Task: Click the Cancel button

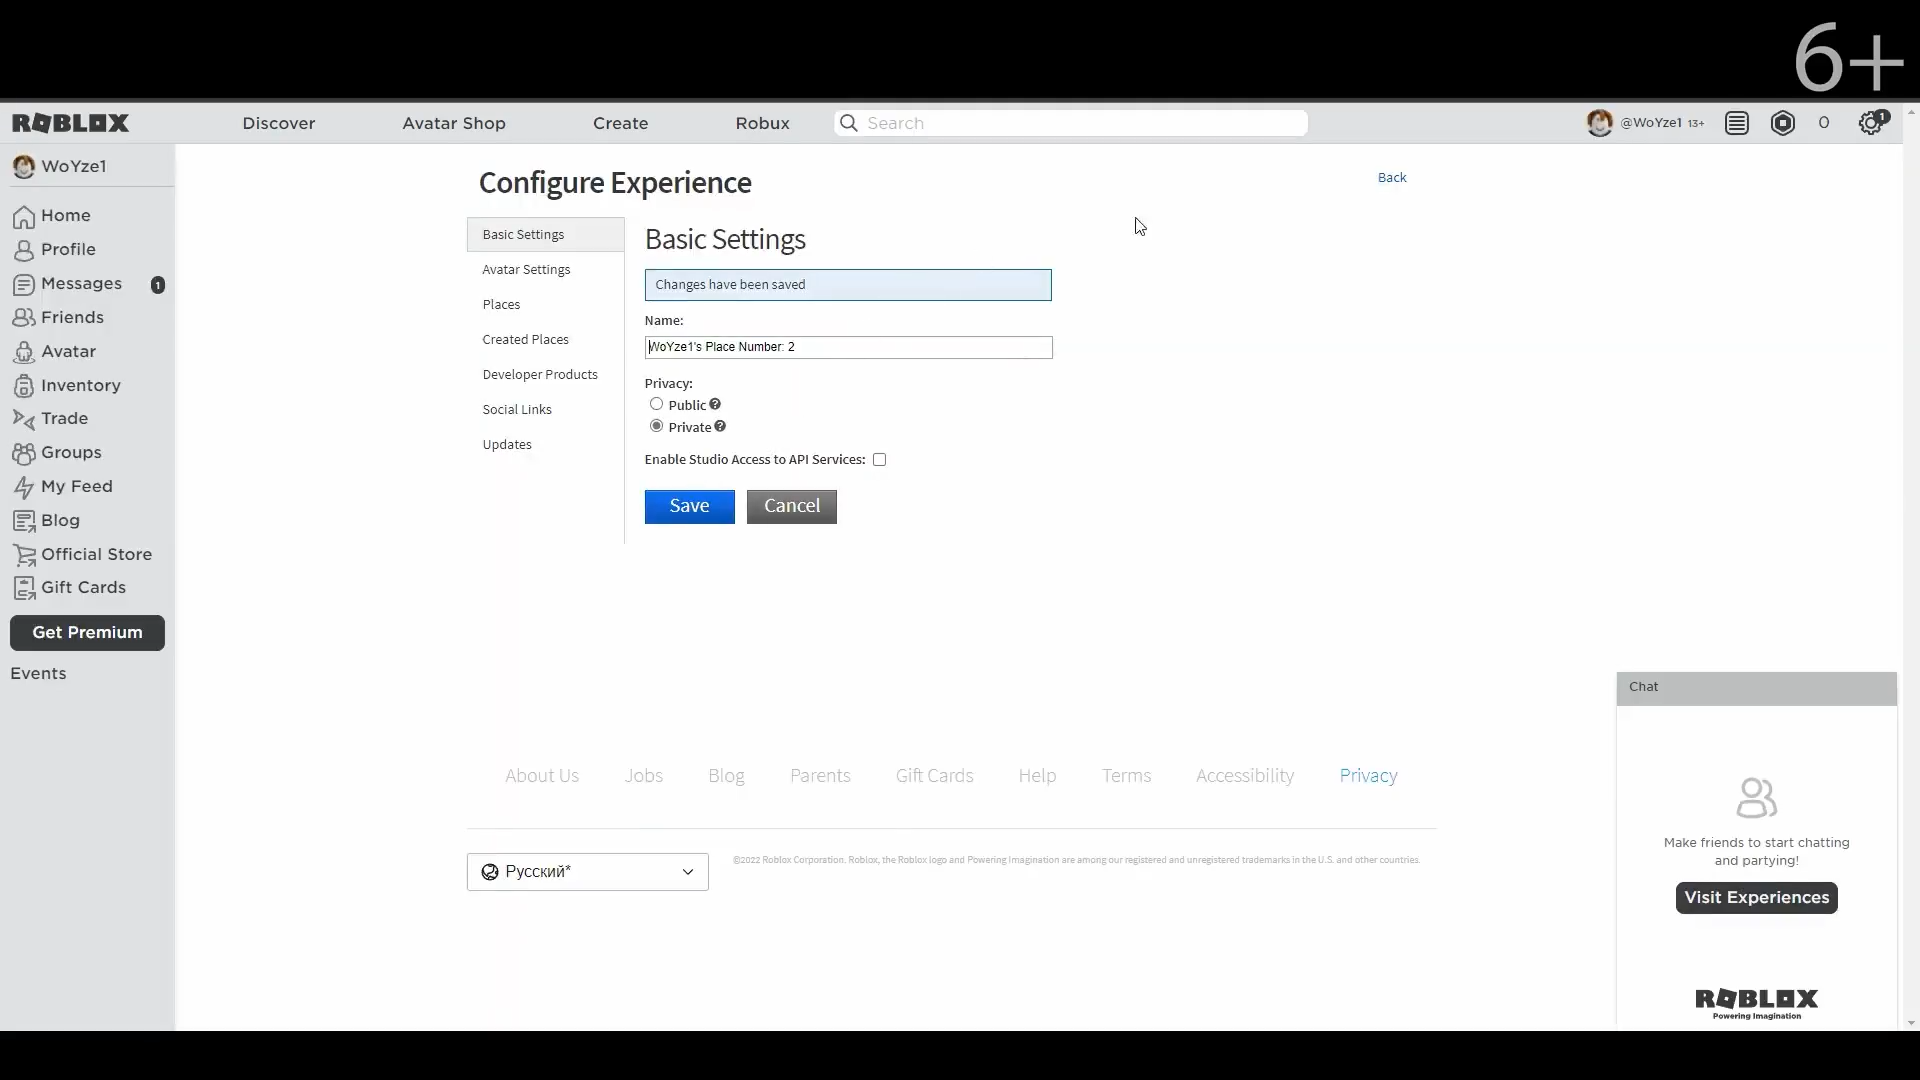Action: click(791, 506)
